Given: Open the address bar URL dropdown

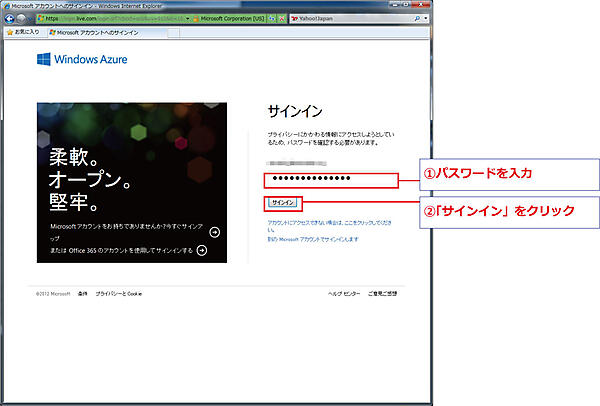Looking at the screenshot, I should pos(188,18).
